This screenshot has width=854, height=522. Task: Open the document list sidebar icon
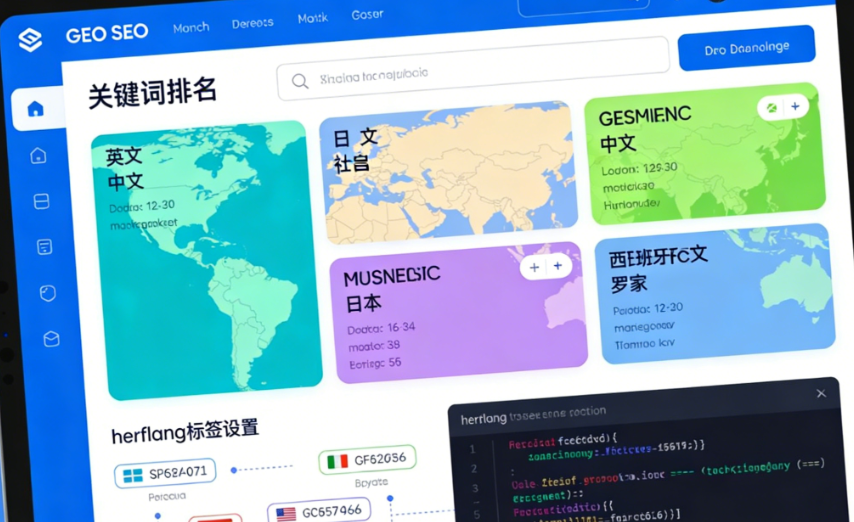45,247
